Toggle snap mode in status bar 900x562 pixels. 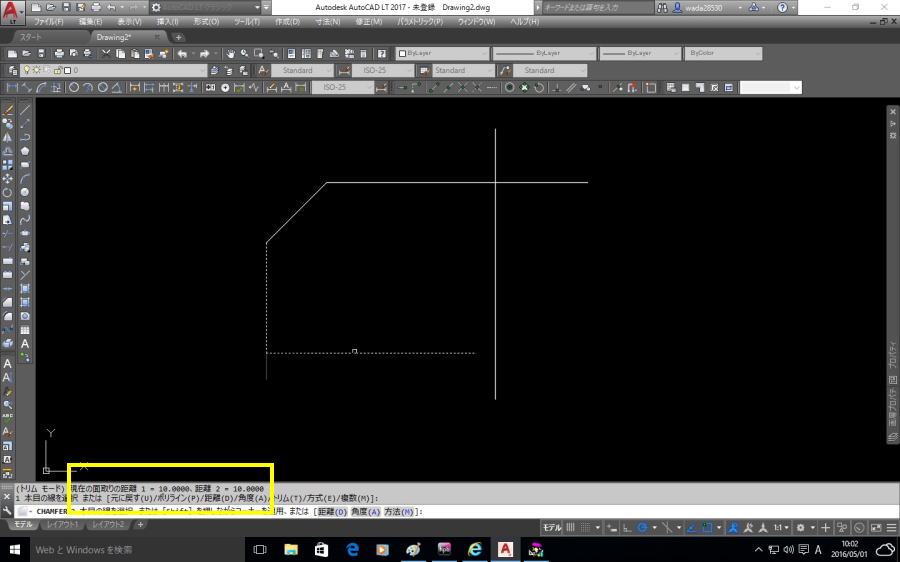585,528
